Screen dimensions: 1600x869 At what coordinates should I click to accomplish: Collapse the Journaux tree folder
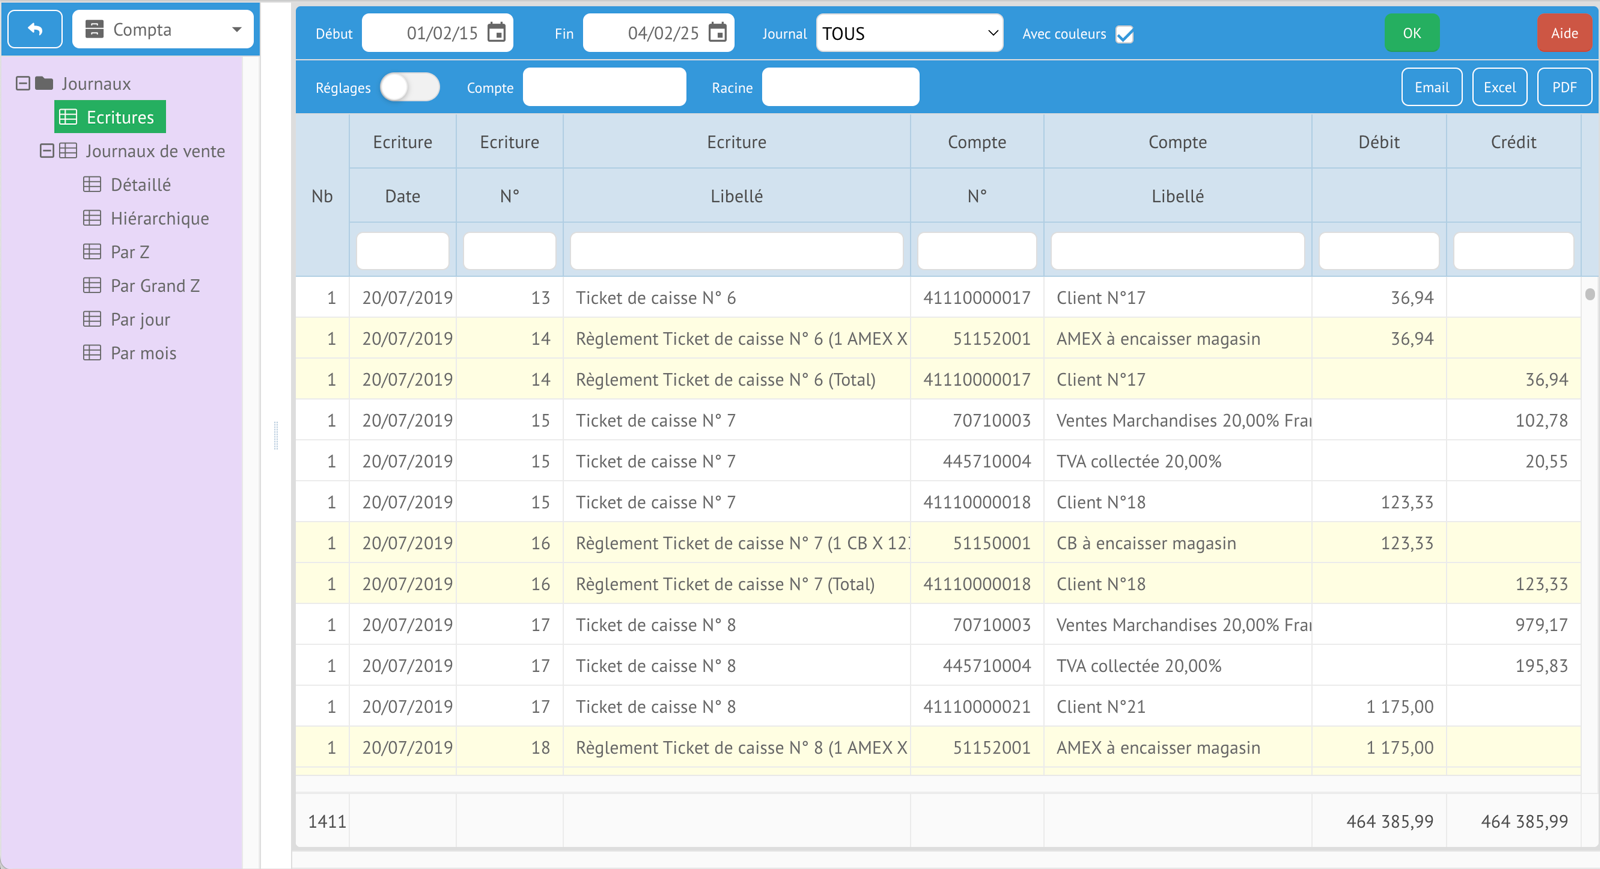coord(23,84)
